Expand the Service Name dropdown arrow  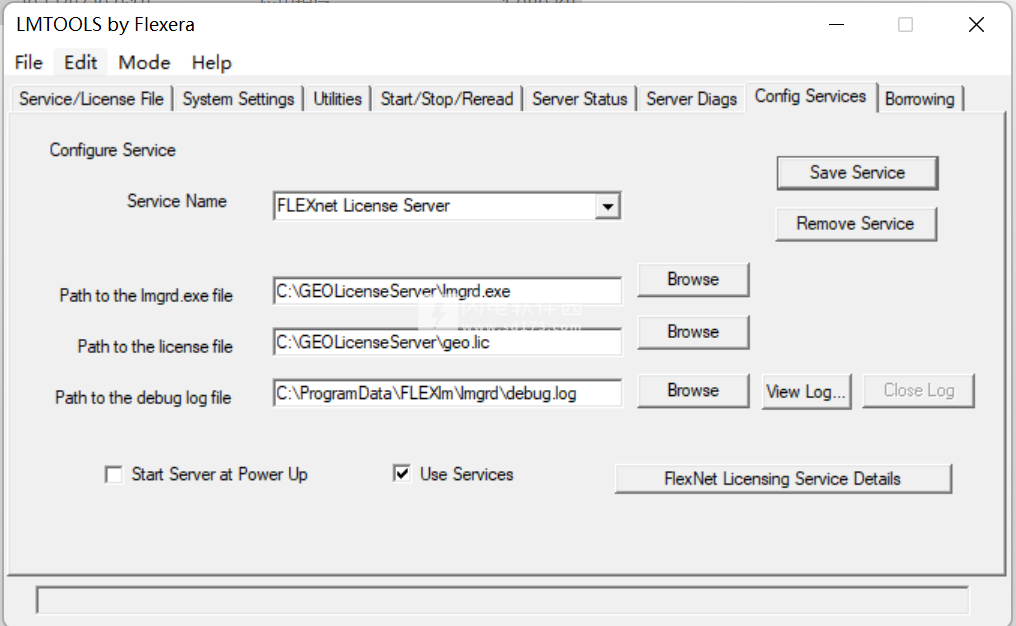(607, 207)
